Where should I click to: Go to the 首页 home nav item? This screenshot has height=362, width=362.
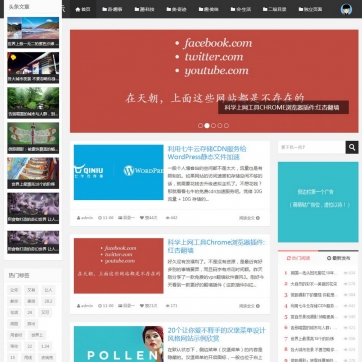tap(83, 9)
